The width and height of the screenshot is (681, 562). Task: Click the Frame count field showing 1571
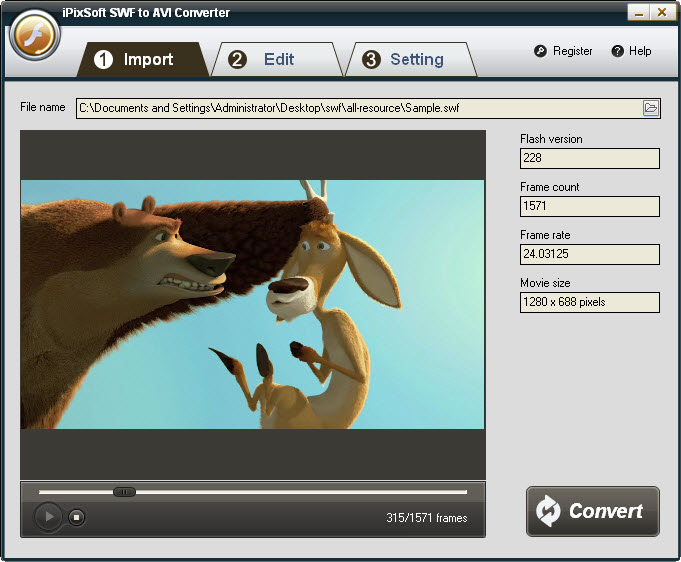tap(589, 206)
